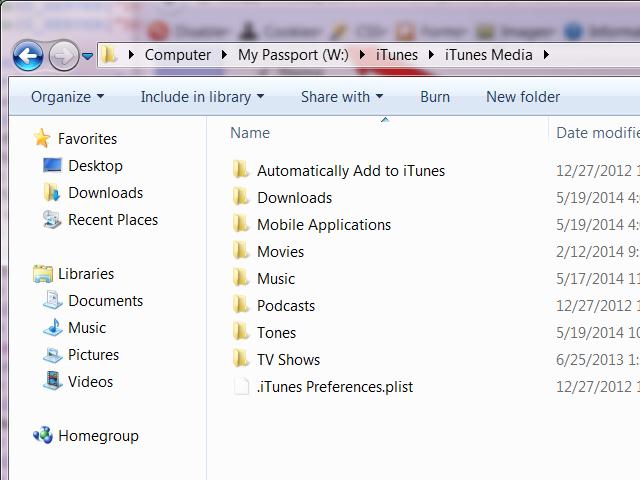Viewport: 640px width, 480px height.
Task: Expand the arrow after iTunes Media in breadcrumb
Action: (546, 55)
